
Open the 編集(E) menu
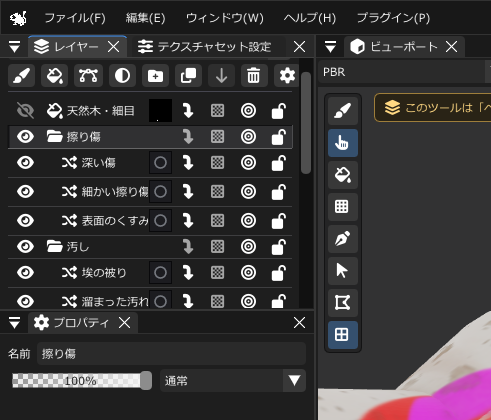145,18
